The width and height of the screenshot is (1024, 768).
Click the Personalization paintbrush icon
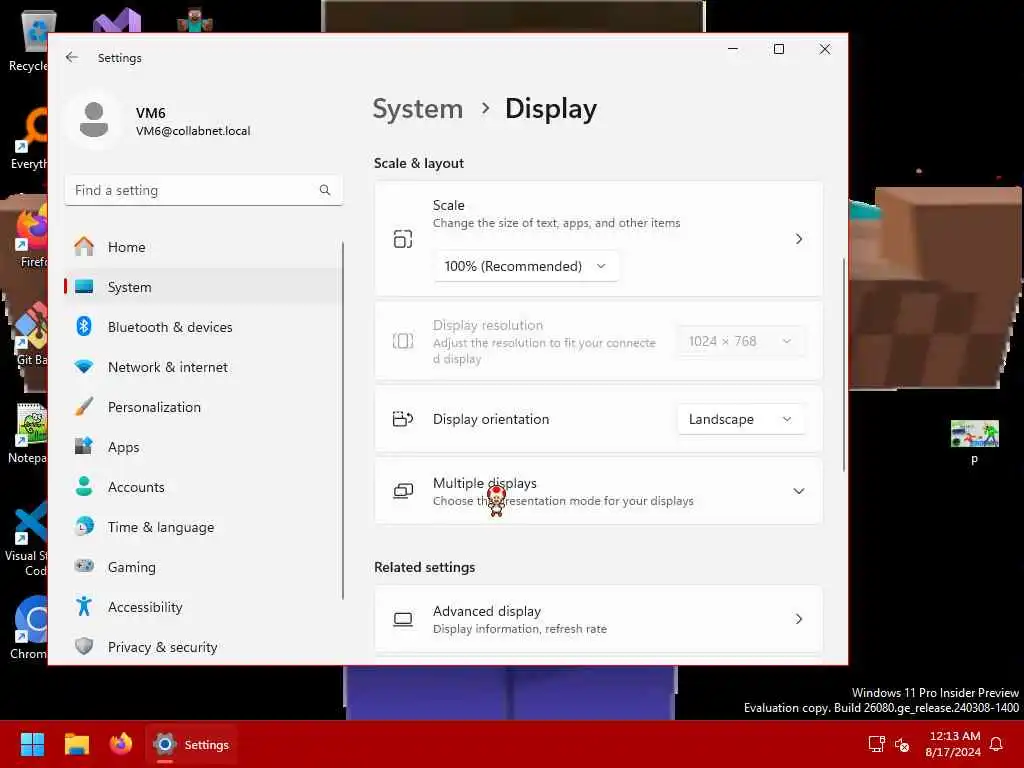[x=84, y=406]
